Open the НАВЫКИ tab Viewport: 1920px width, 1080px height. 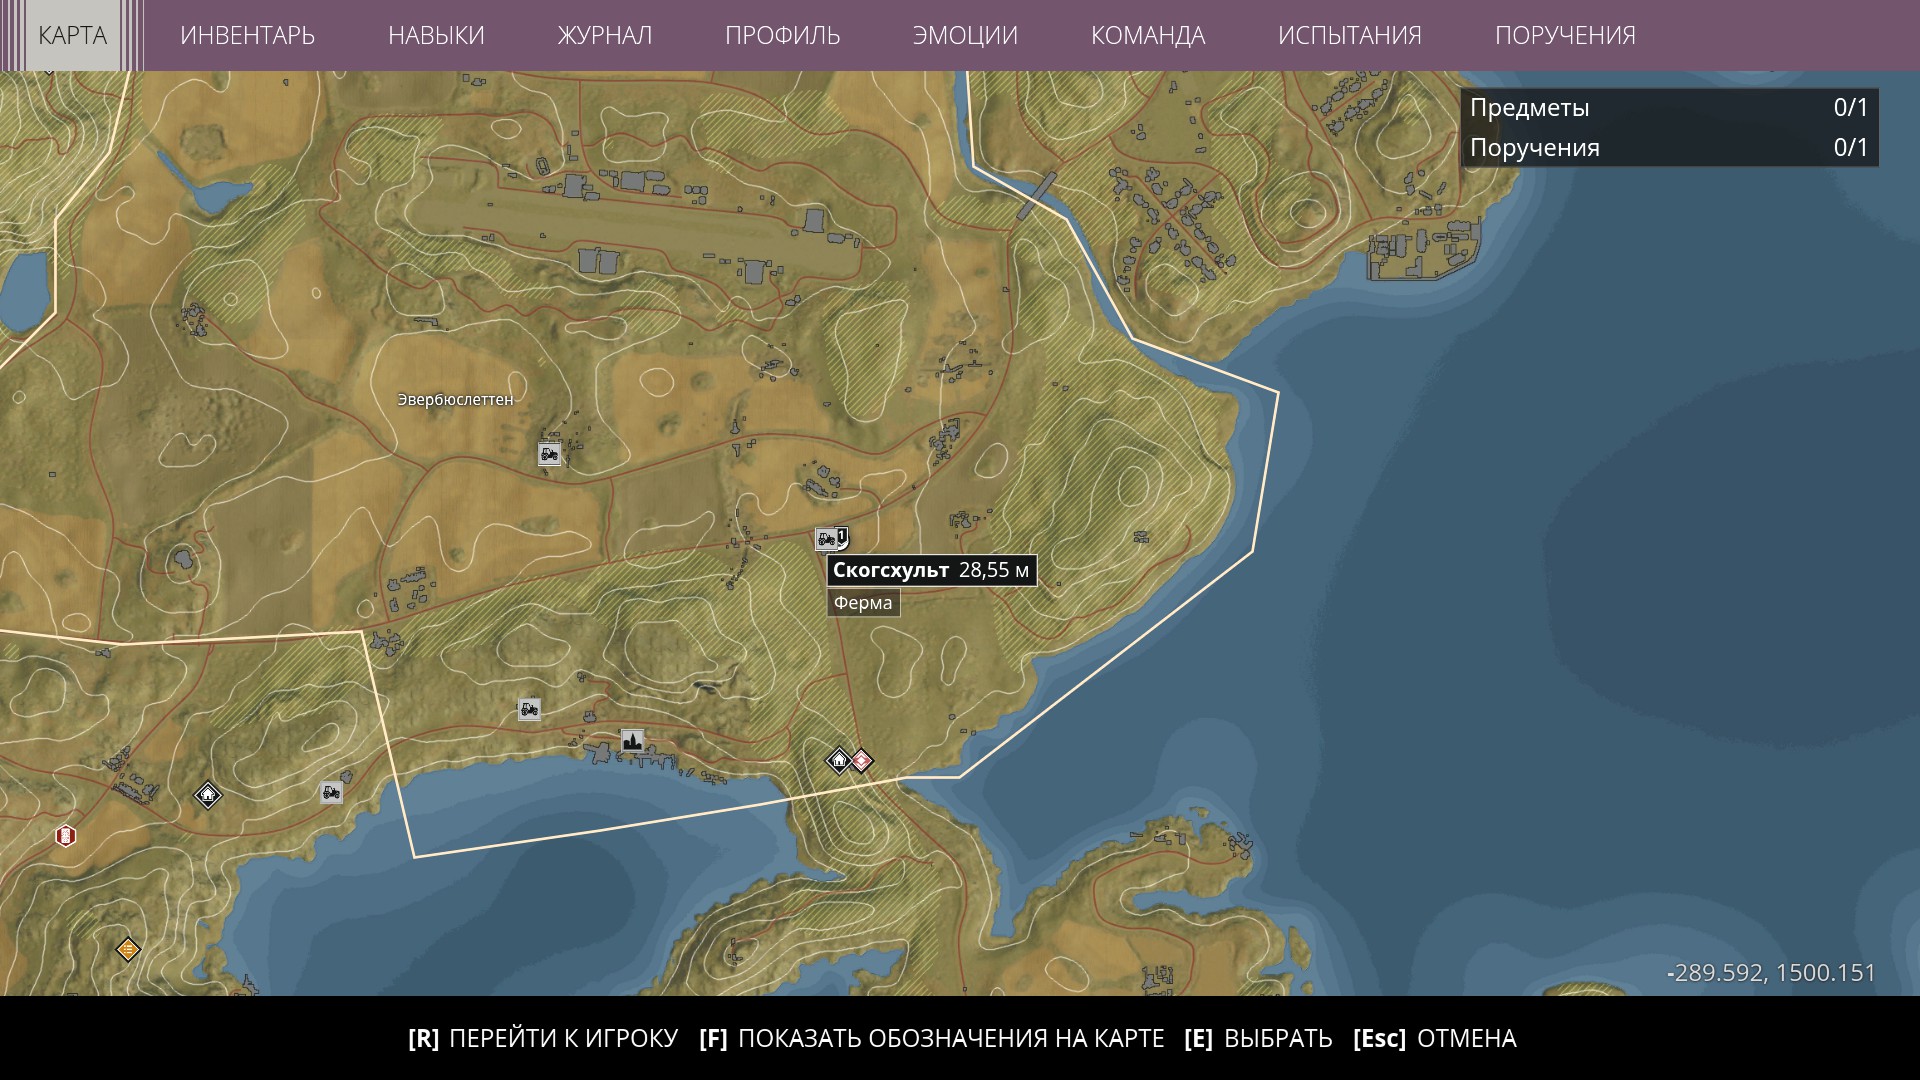(436, 35)
